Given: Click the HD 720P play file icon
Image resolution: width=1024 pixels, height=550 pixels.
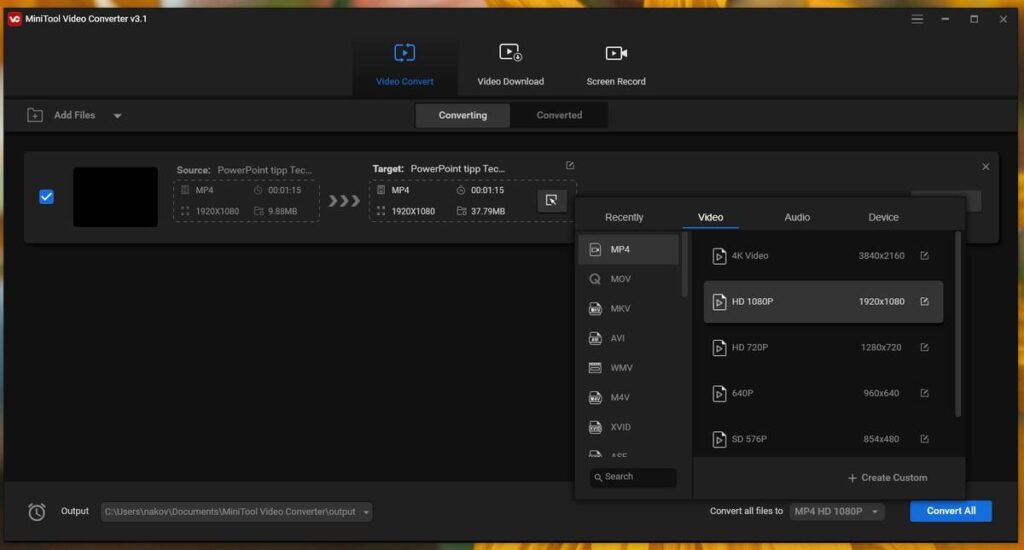Looking at the screenshot, I should (x=719, y=348).
